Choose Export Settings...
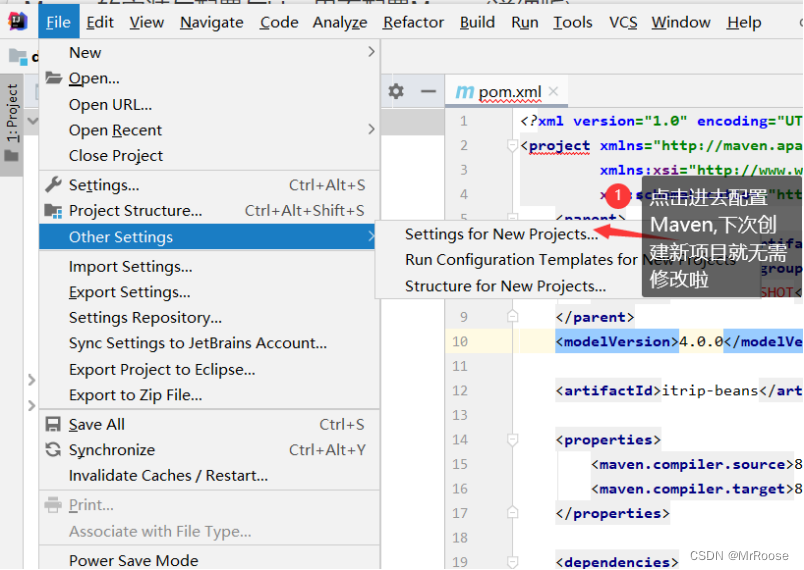Viewport: 804px width, 570px height. [x=209, y=292]
